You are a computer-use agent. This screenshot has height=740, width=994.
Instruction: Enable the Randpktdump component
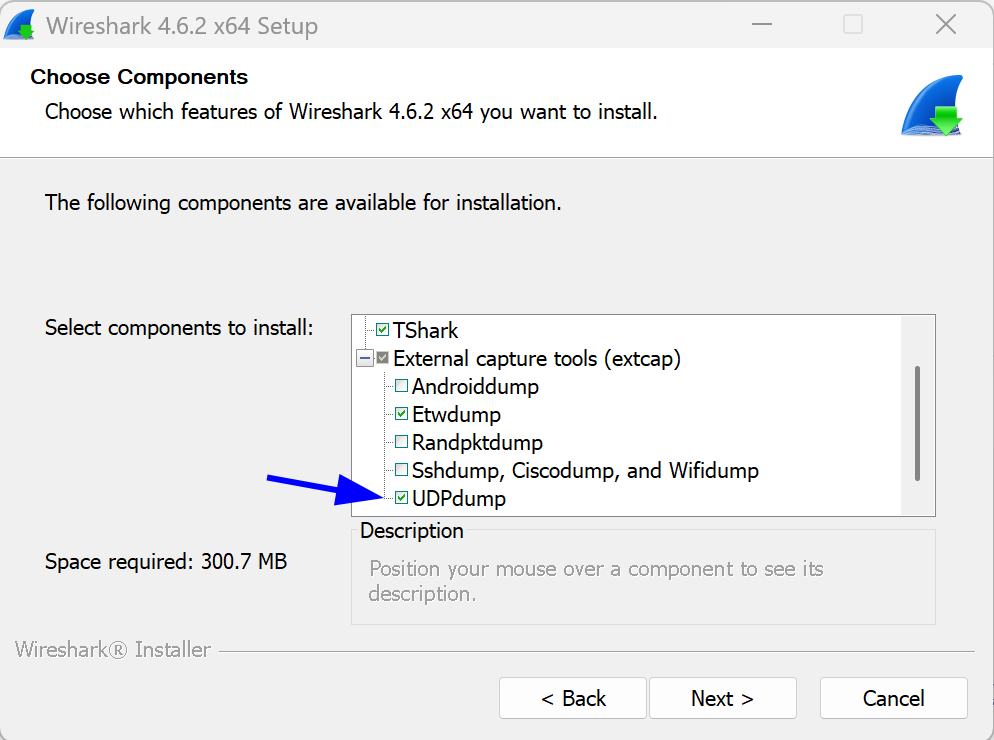click(x=401, y=441)
